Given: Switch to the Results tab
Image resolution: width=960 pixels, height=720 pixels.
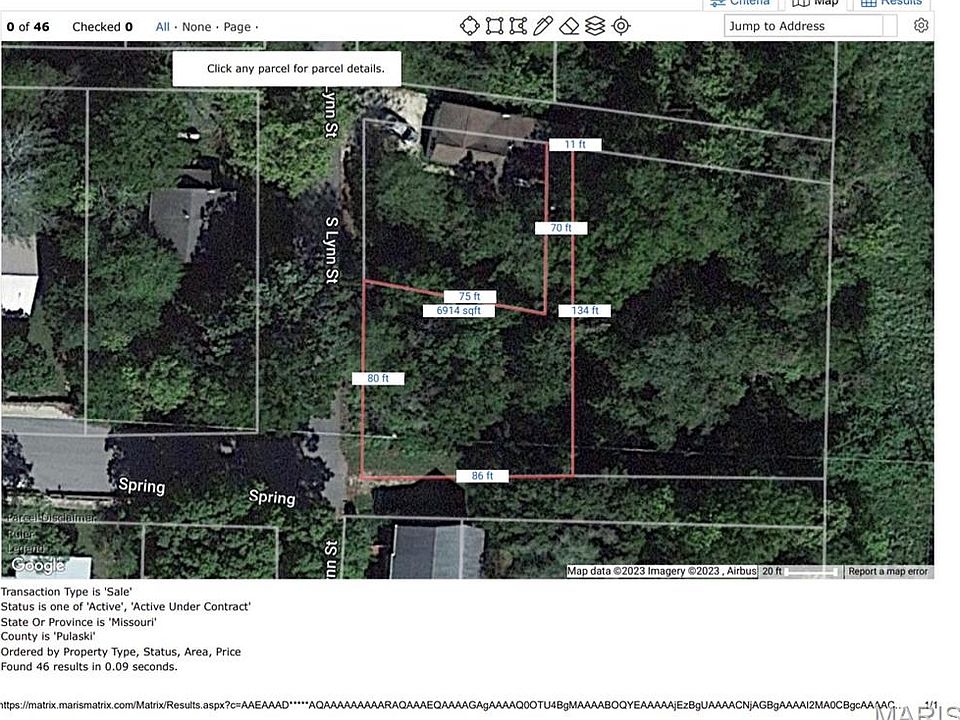Looking at the screenshot, I should point(891,3).
